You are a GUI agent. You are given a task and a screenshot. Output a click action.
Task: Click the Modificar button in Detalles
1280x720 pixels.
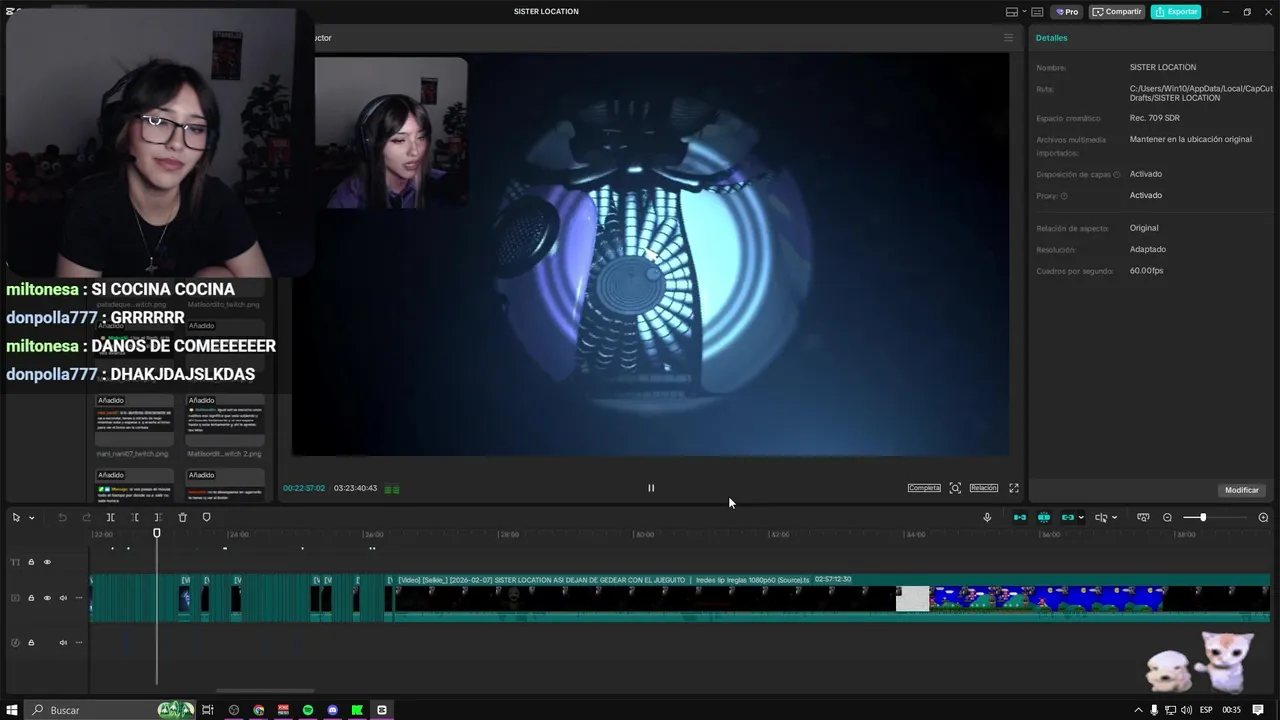[x=1242, y=490]
